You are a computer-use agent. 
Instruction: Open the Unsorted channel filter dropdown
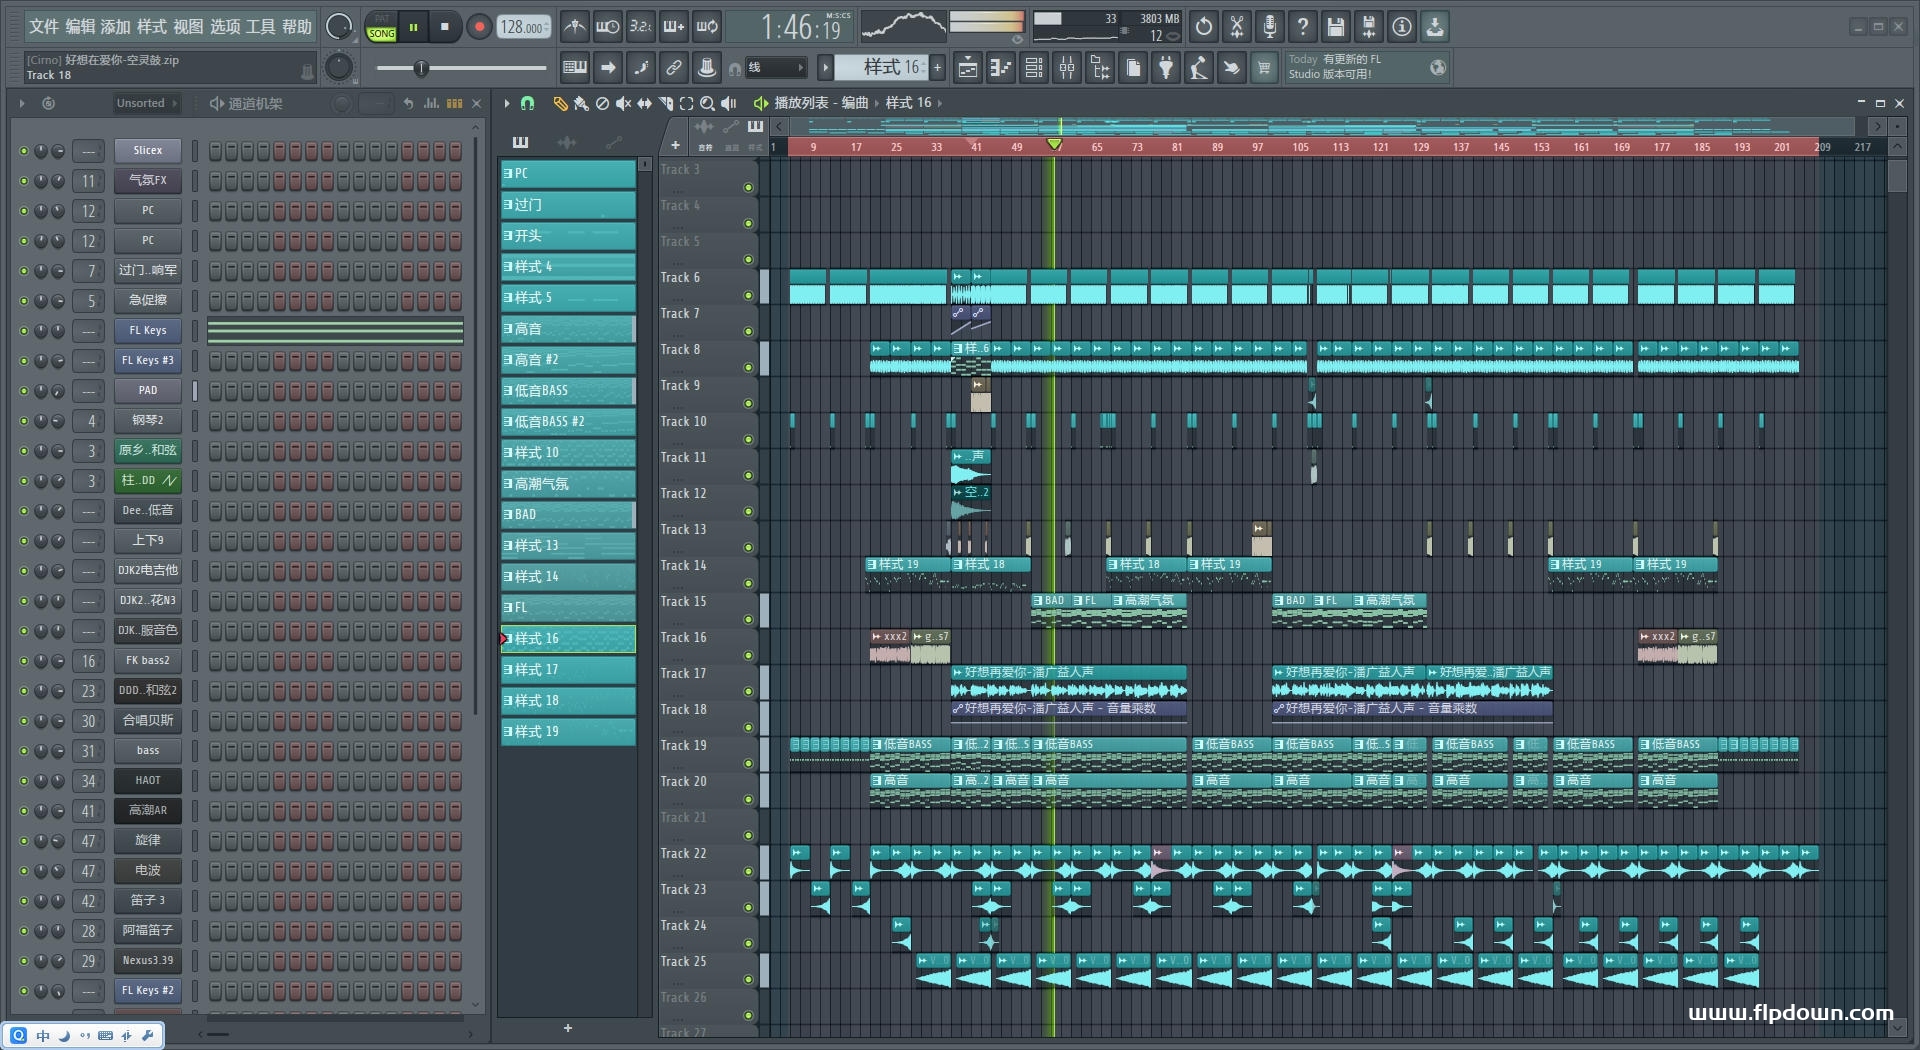(146, 103)
